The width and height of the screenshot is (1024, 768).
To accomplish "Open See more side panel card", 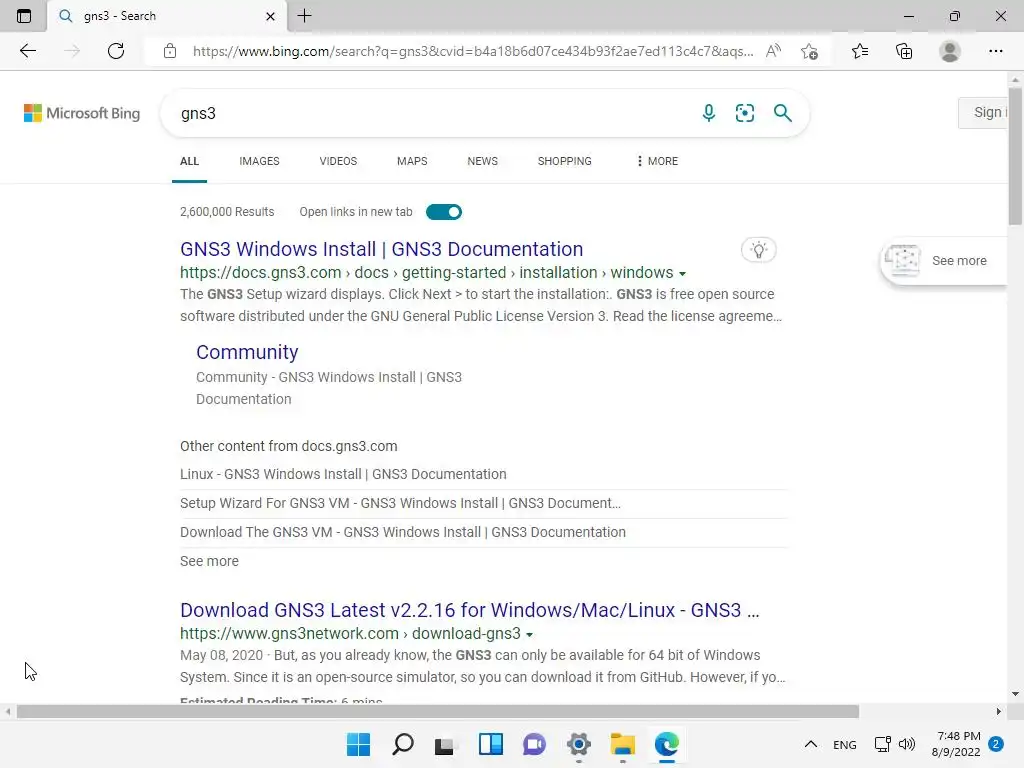I will [x=944, y=261].
